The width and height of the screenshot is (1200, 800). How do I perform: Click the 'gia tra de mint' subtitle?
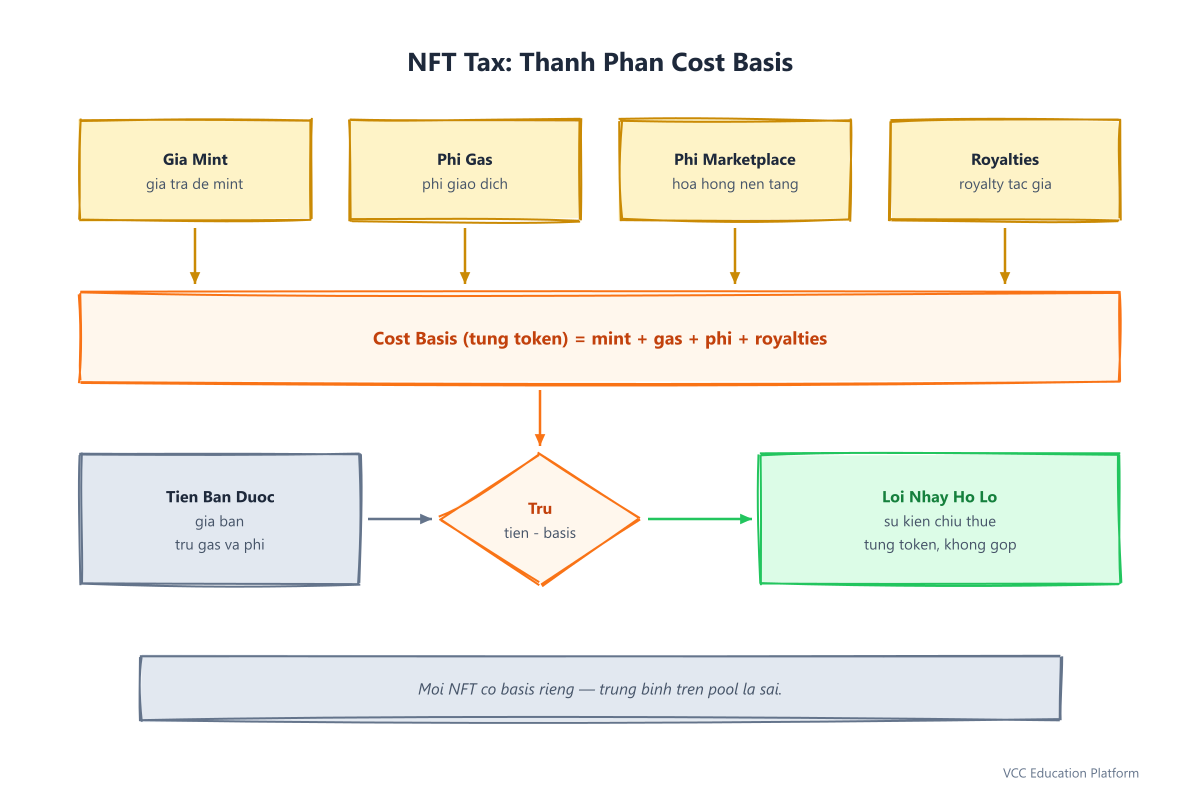pyautogui.click(x=195, y=184)
